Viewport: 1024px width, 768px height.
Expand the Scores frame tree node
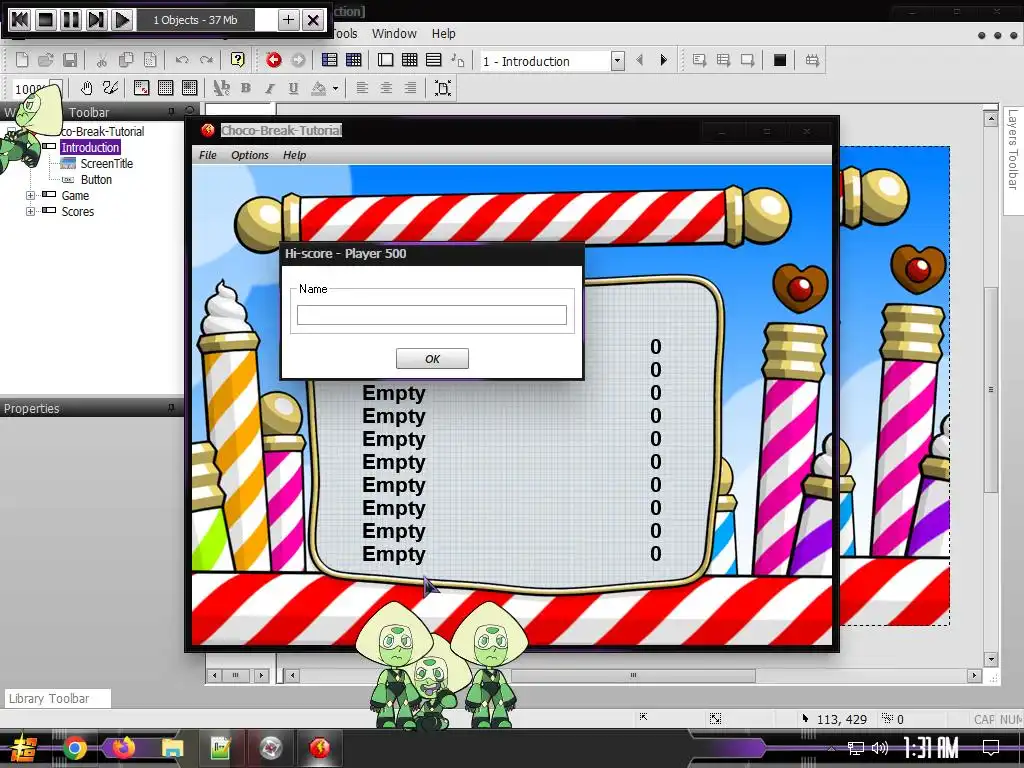(30, 212)
